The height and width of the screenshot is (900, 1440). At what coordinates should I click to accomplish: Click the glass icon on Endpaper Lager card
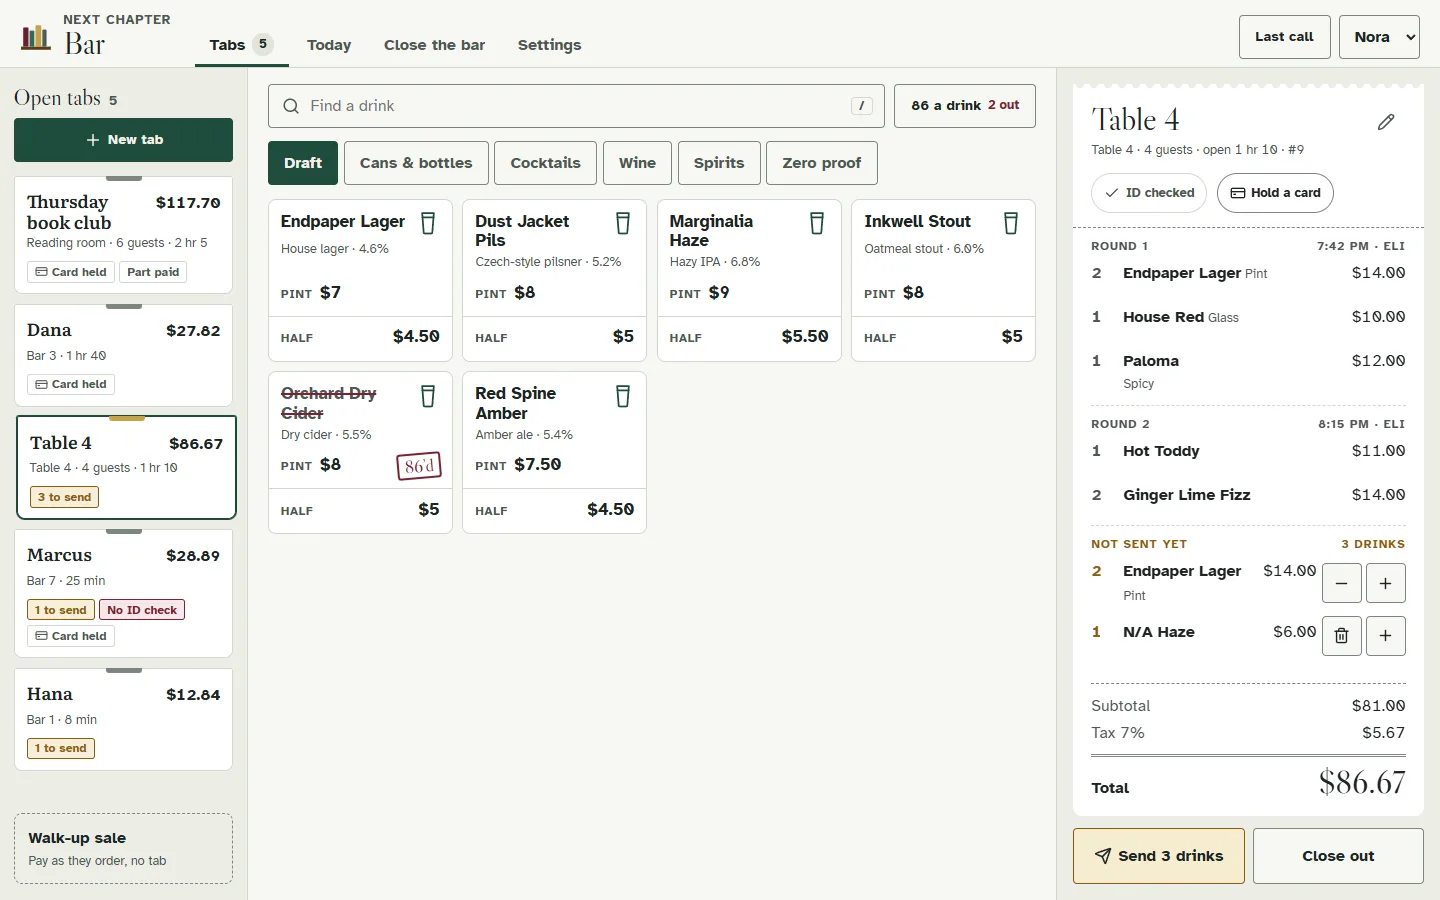pyautogui.click(x=428, y=223)
